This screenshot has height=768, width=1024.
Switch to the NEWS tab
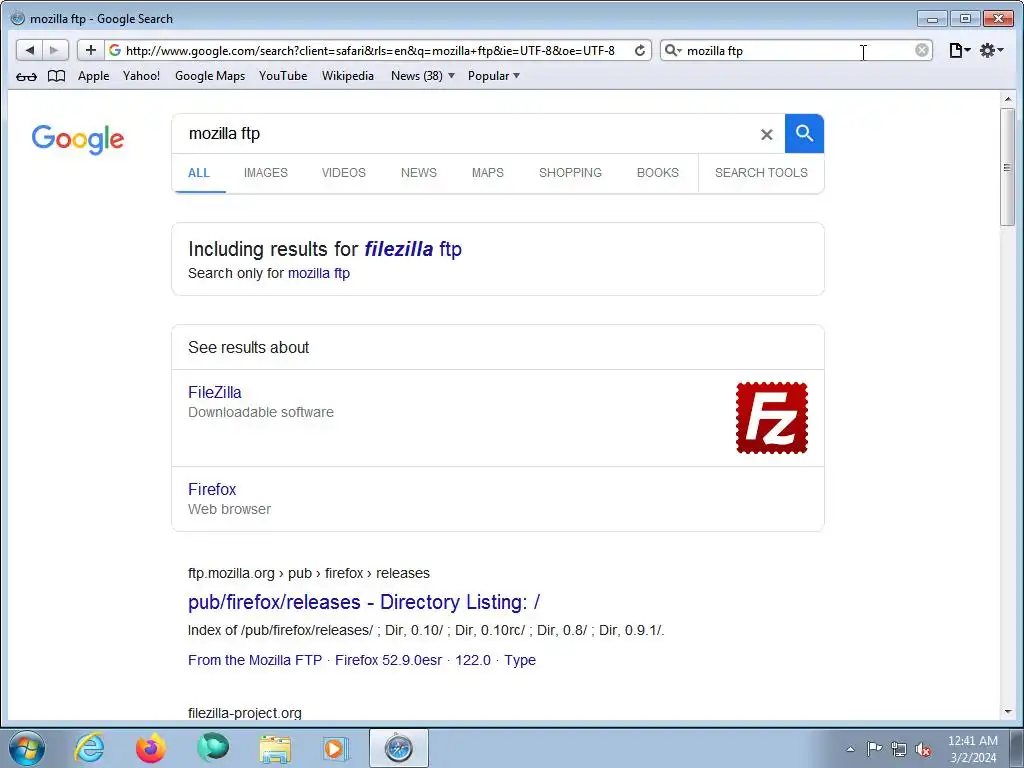coord(419,173)
